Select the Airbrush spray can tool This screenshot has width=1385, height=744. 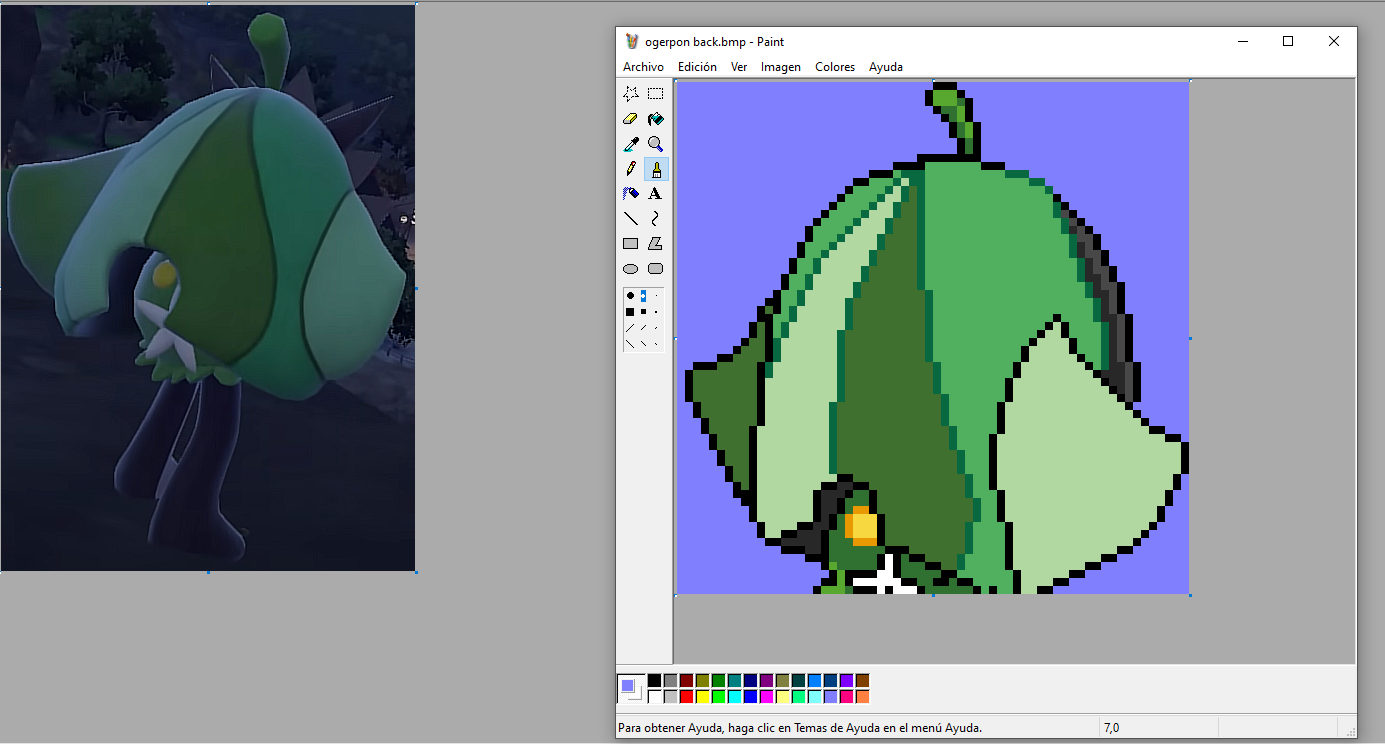point(630,194)
